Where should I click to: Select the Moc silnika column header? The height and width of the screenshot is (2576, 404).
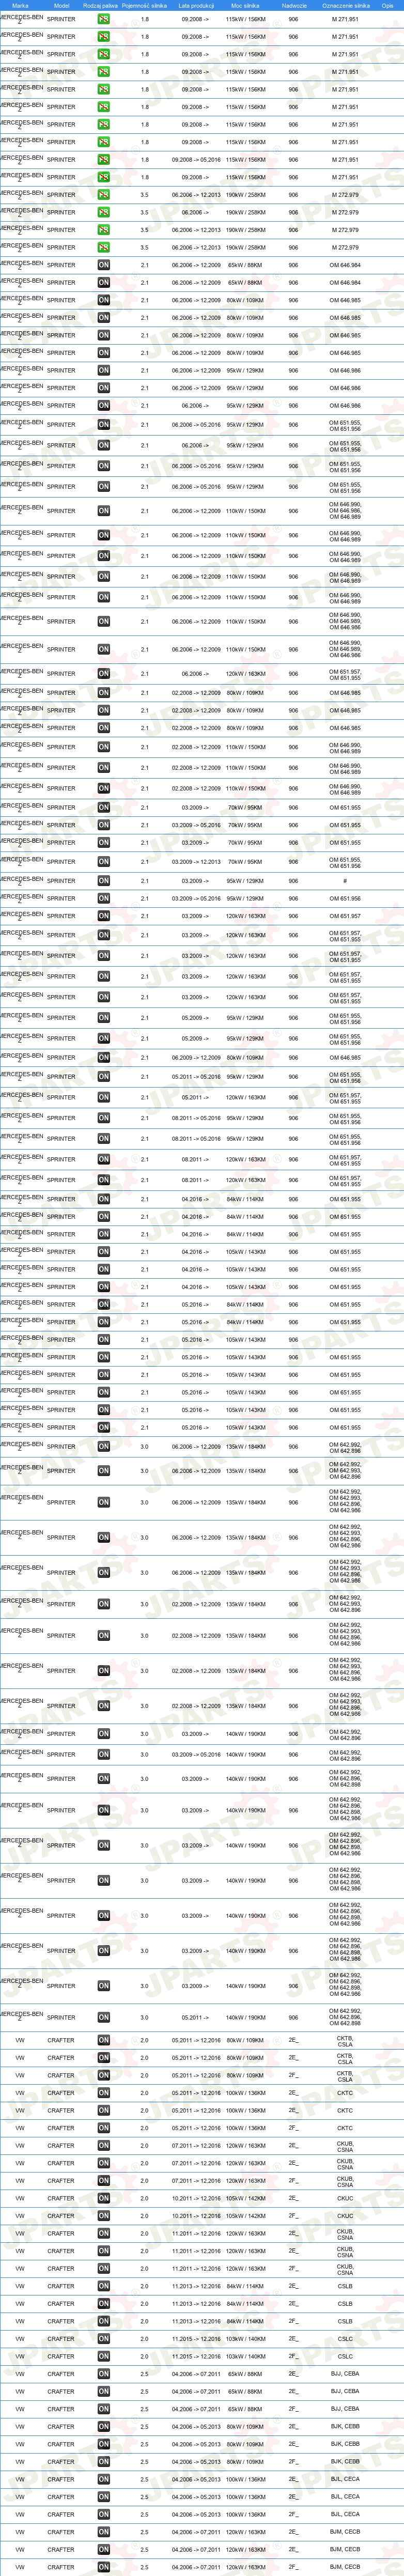[x=245, y=5]
